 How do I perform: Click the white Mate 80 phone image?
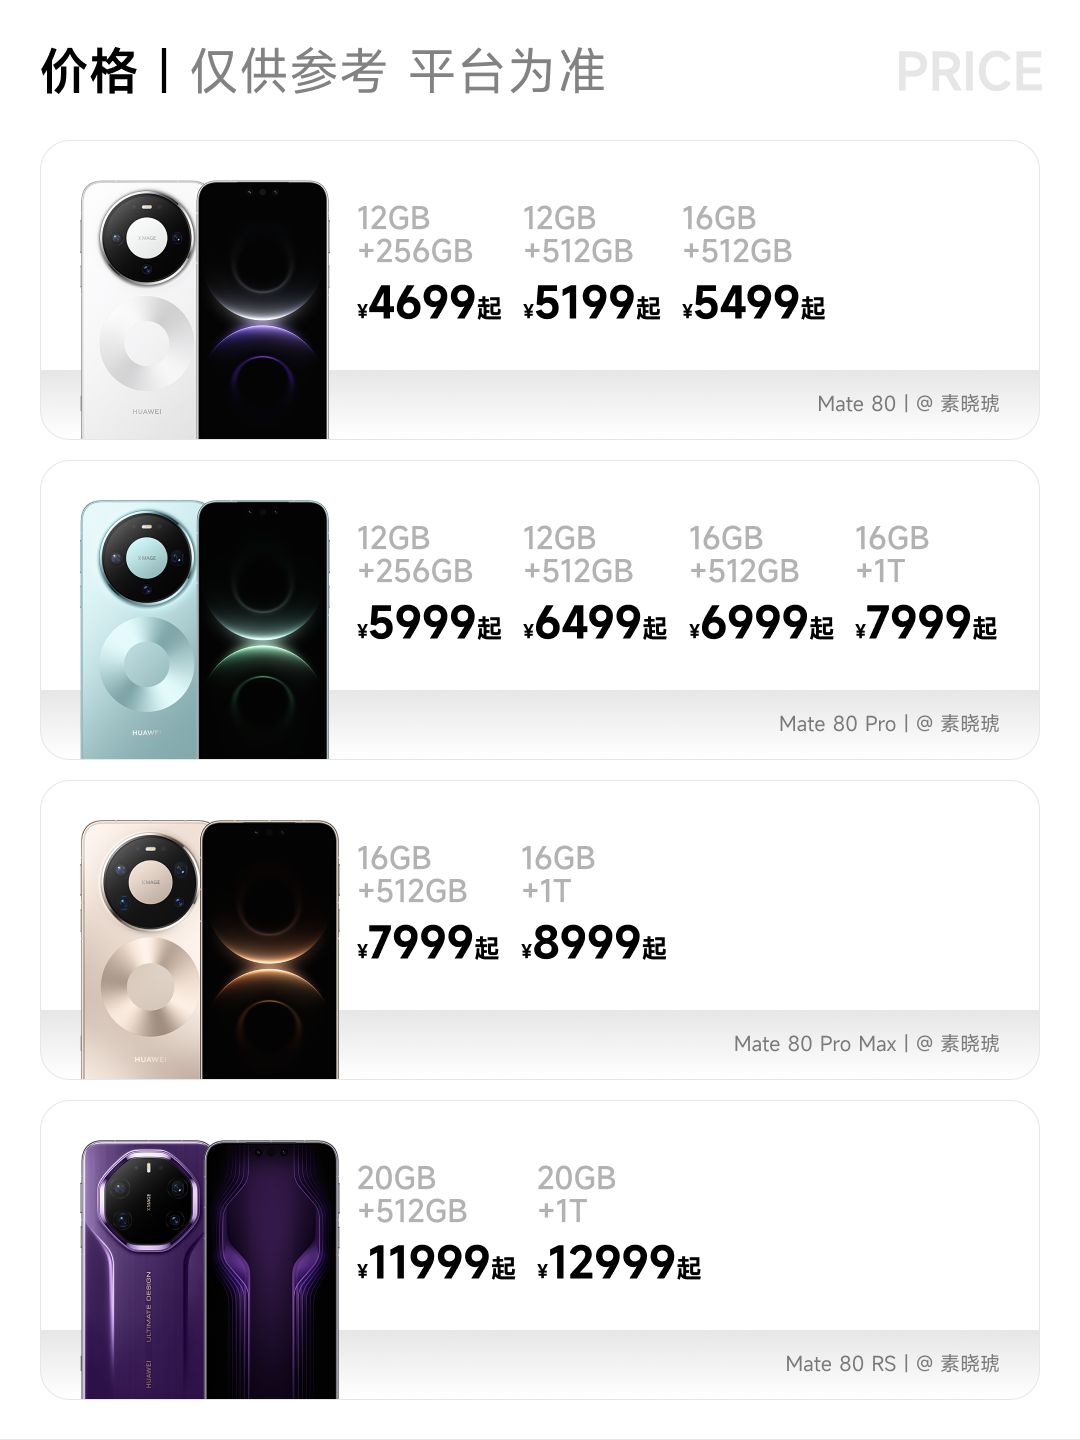204,310
